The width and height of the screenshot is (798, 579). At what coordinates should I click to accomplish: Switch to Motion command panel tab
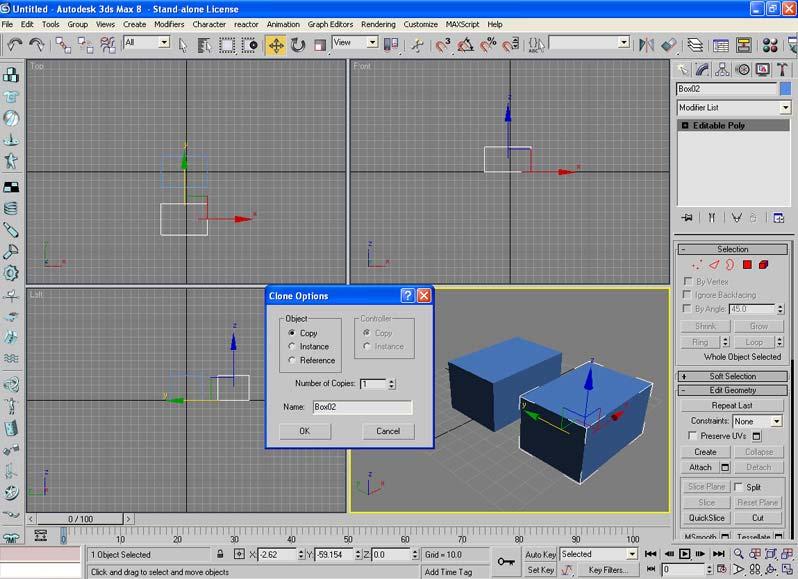tap(742, 70)
